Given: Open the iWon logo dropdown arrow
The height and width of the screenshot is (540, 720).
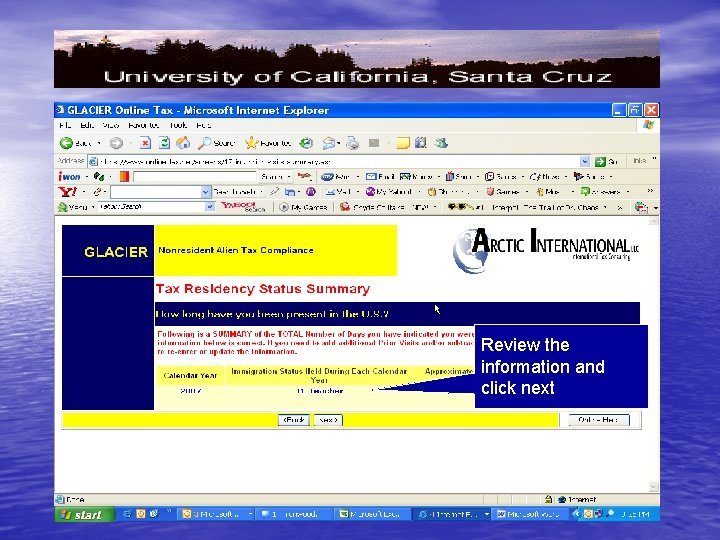Looking at the screenshot, I should [x=86, y=177].
